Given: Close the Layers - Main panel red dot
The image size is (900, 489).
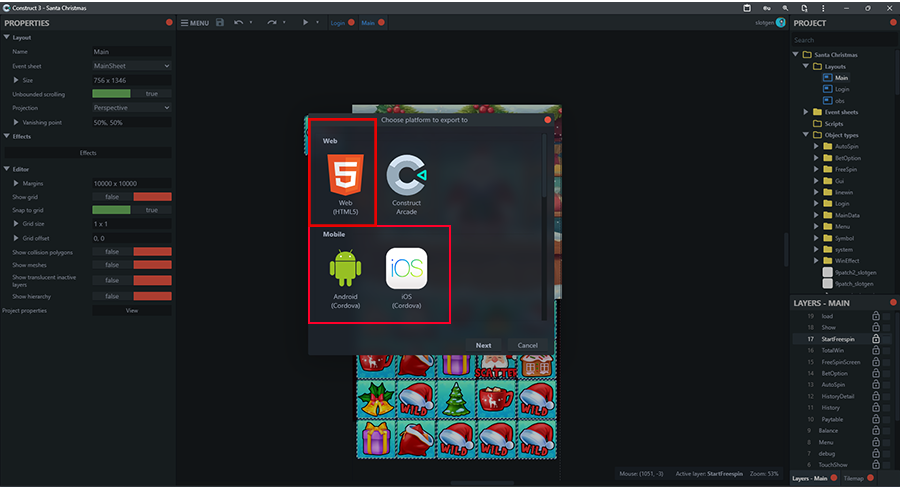Looking at the screenshot, I should [893, 302].
